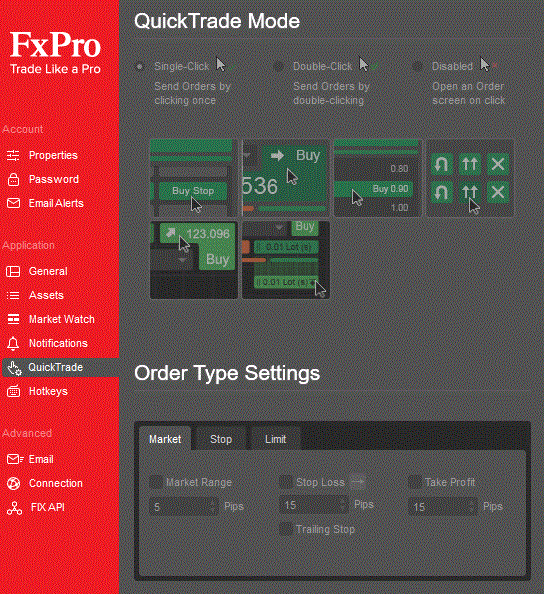The image size is (544, 594).
Task: Open Properties account settings icon
Action: pyautogui.click(x=13, y=155)
